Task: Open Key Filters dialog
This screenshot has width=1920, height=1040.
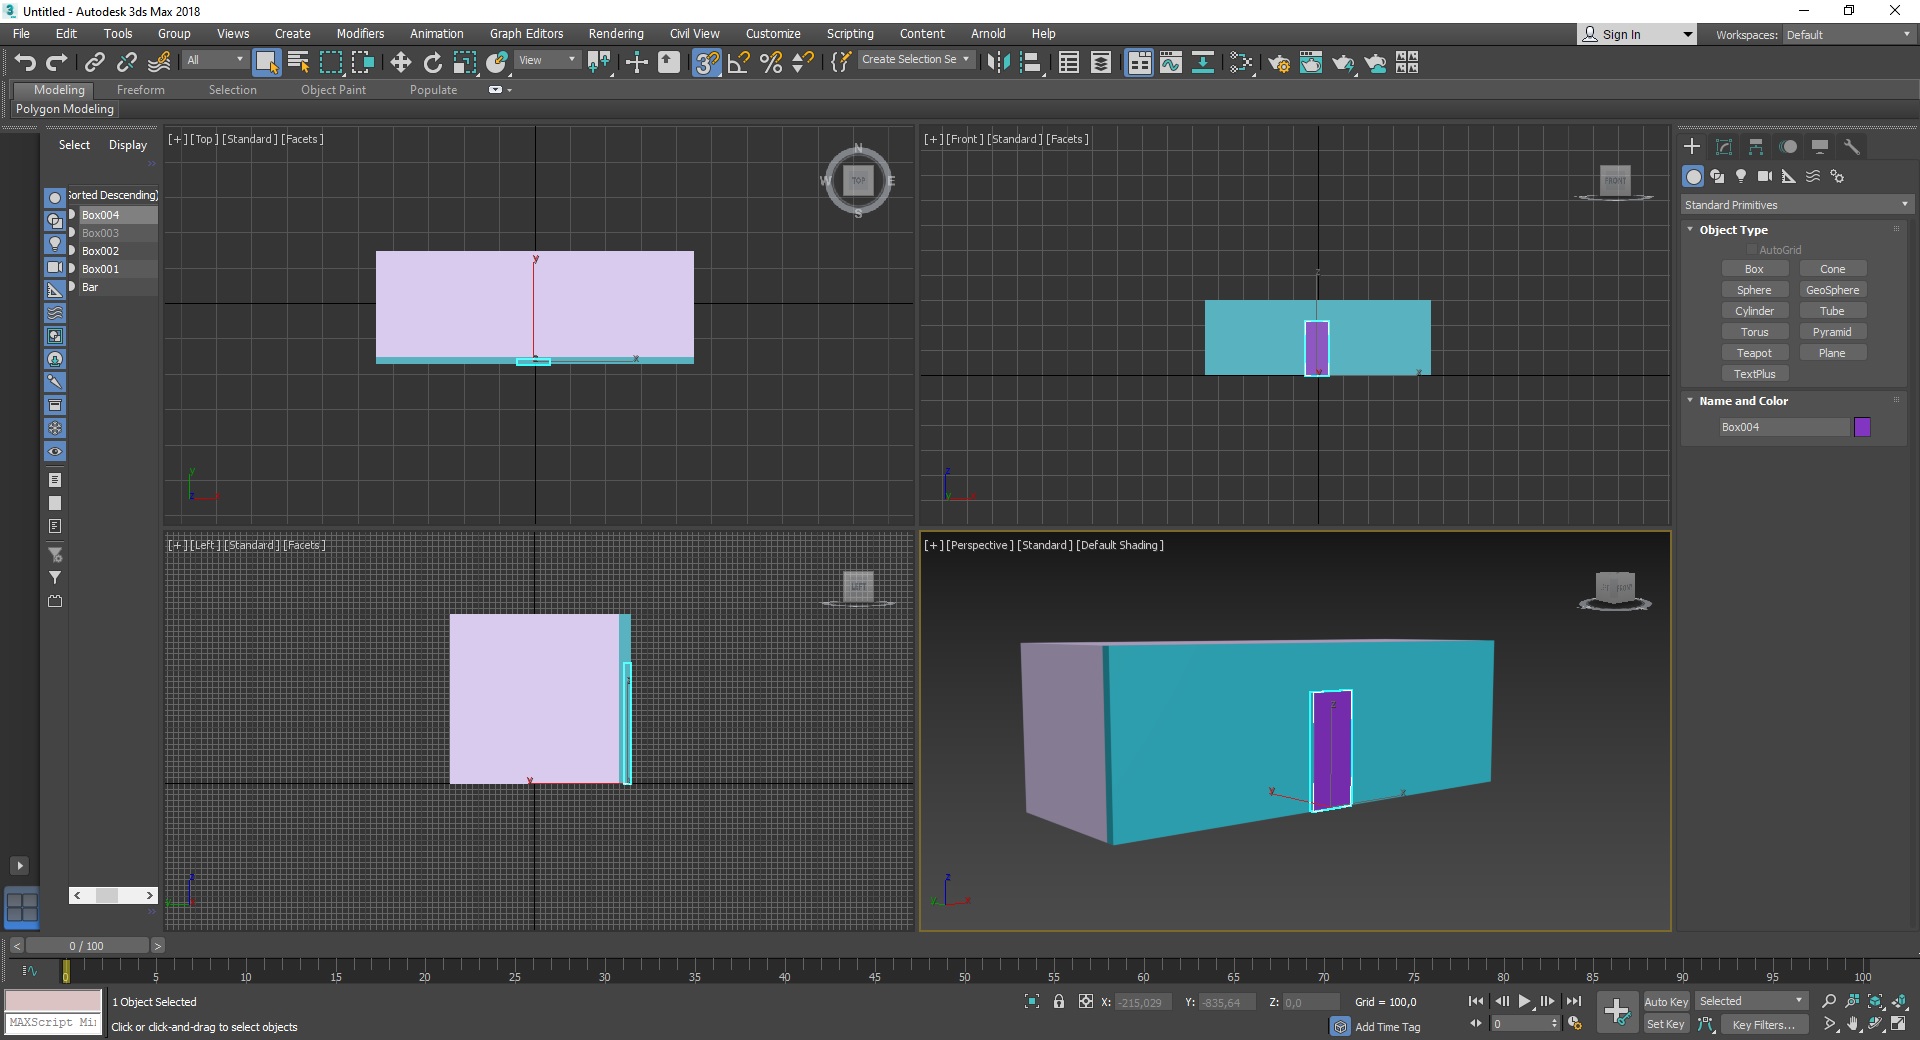Action: (1764, 1024)
